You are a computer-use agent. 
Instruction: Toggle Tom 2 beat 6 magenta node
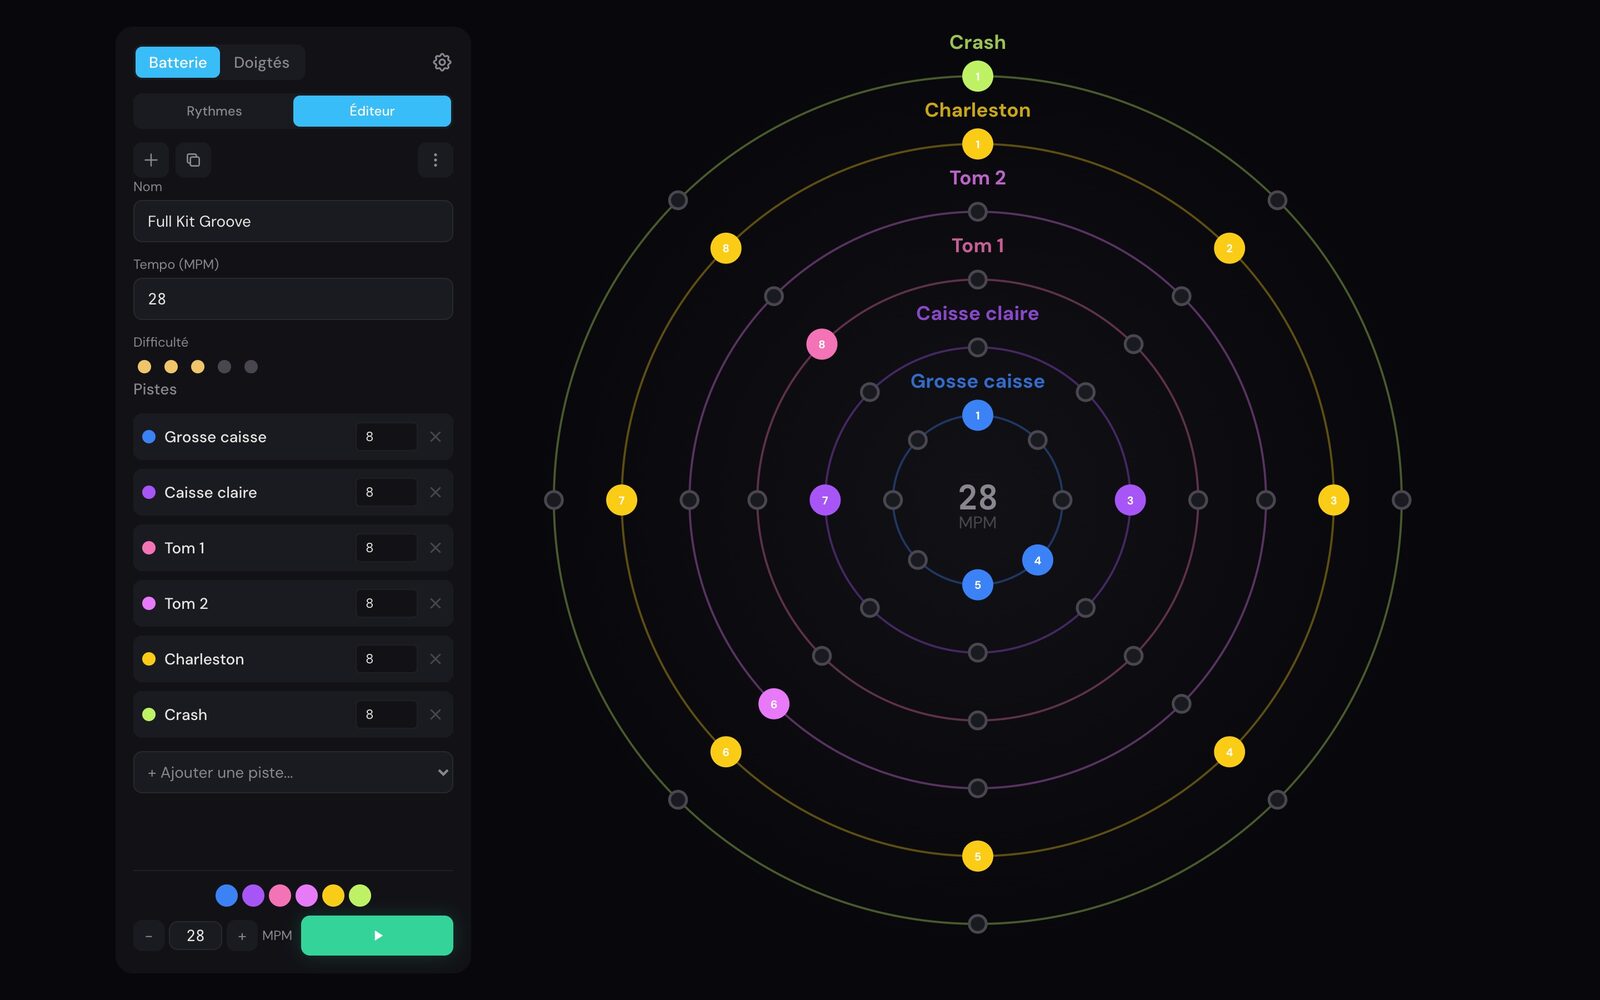pos(774,704)
